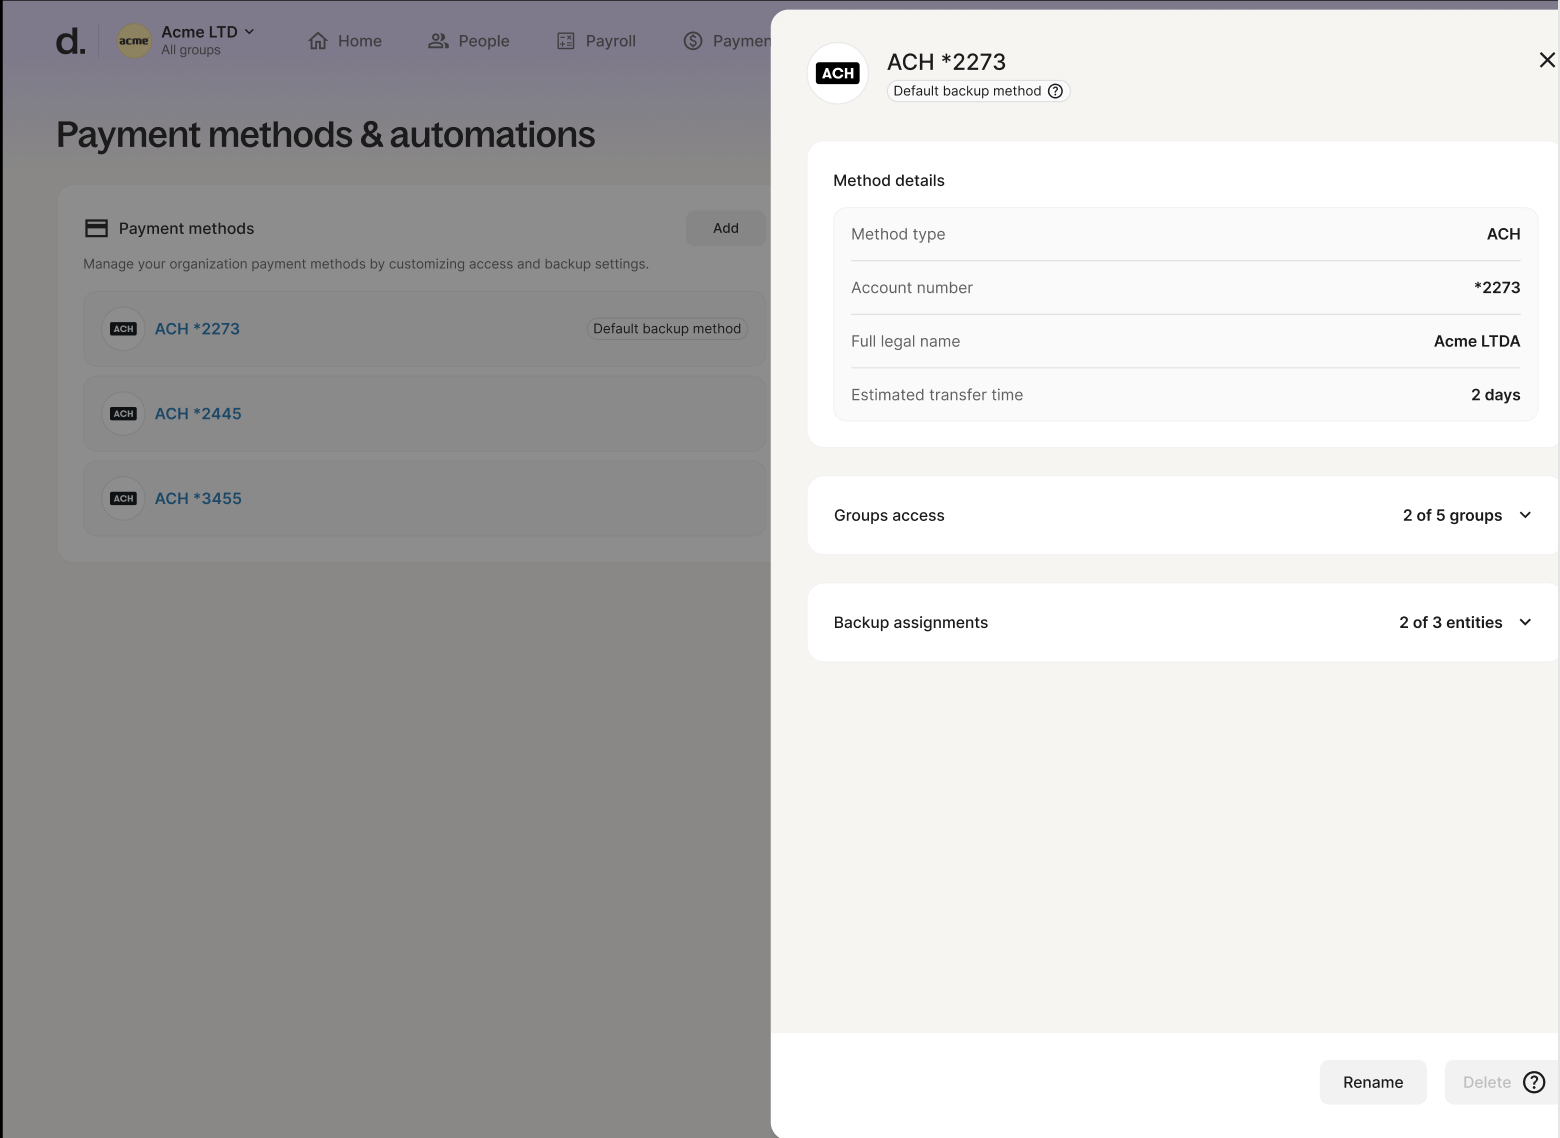Click the ACH icon beside ACH *2445
The width and height of the screenshot is (1560, 1138).
124,414
